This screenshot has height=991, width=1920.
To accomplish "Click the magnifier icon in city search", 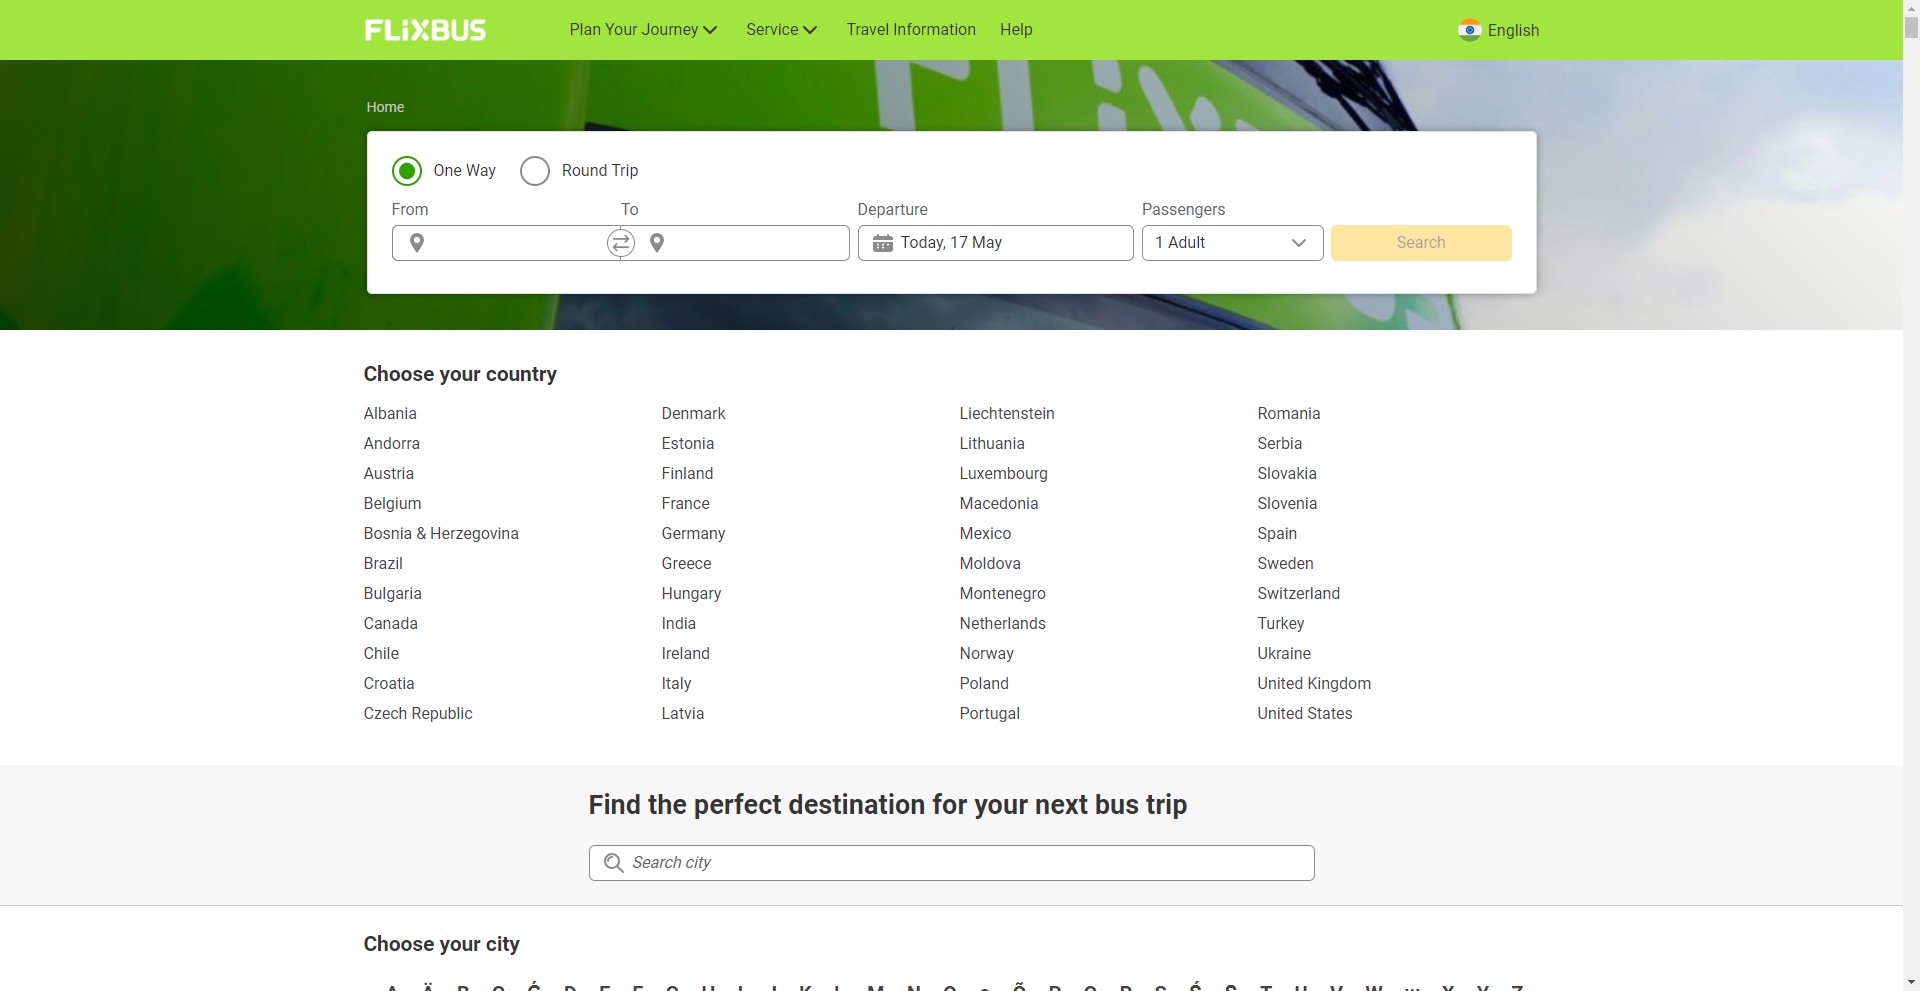I will click(613, 863).
